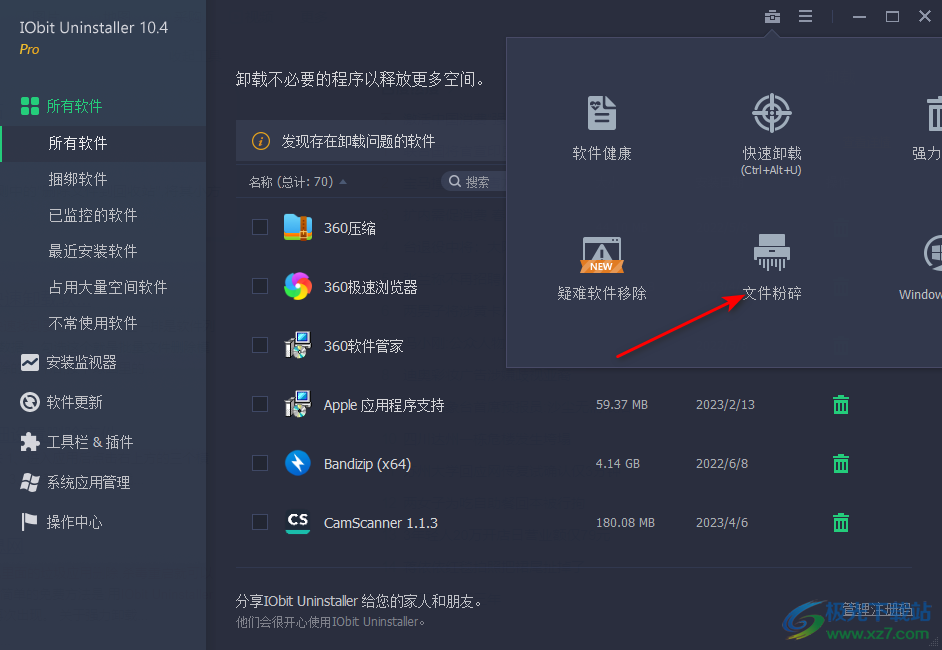Click the 180.08 MB size cell
Screen dimensions: 942x650
coord(625,523)
